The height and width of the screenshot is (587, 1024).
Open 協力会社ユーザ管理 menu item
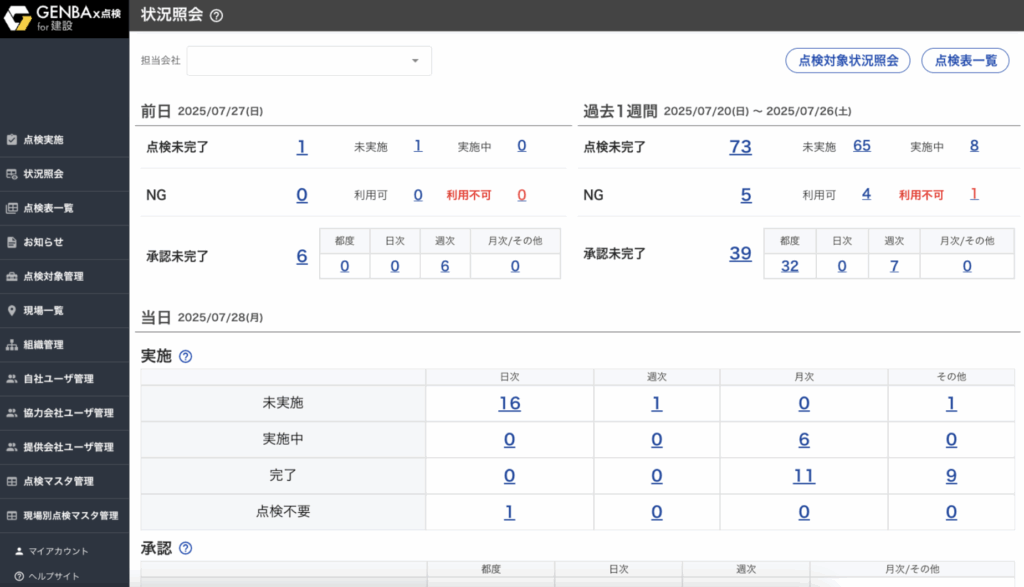(x=65, y=413)
